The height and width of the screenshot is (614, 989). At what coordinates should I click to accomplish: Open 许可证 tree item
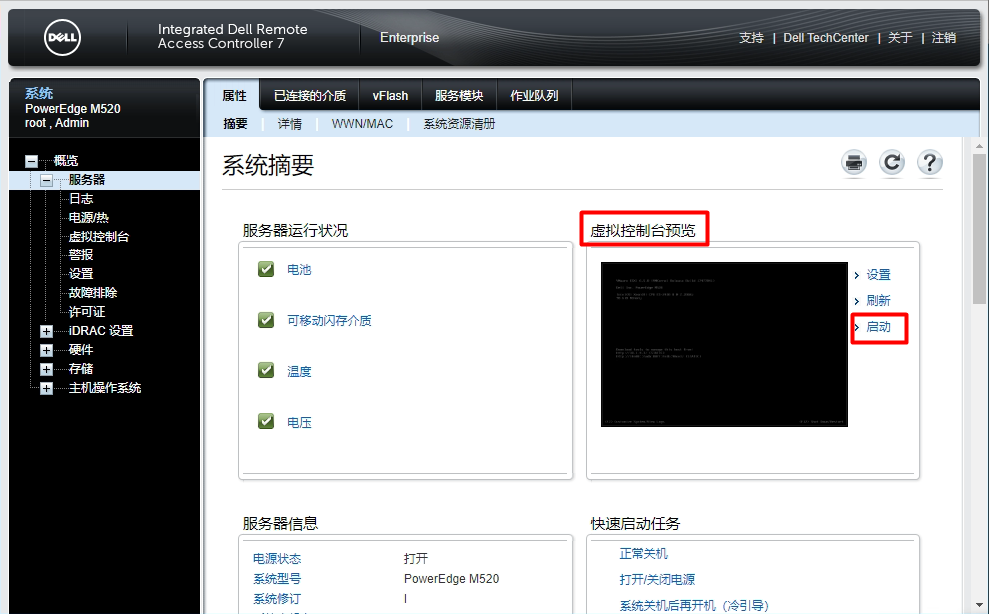[86, 312]
